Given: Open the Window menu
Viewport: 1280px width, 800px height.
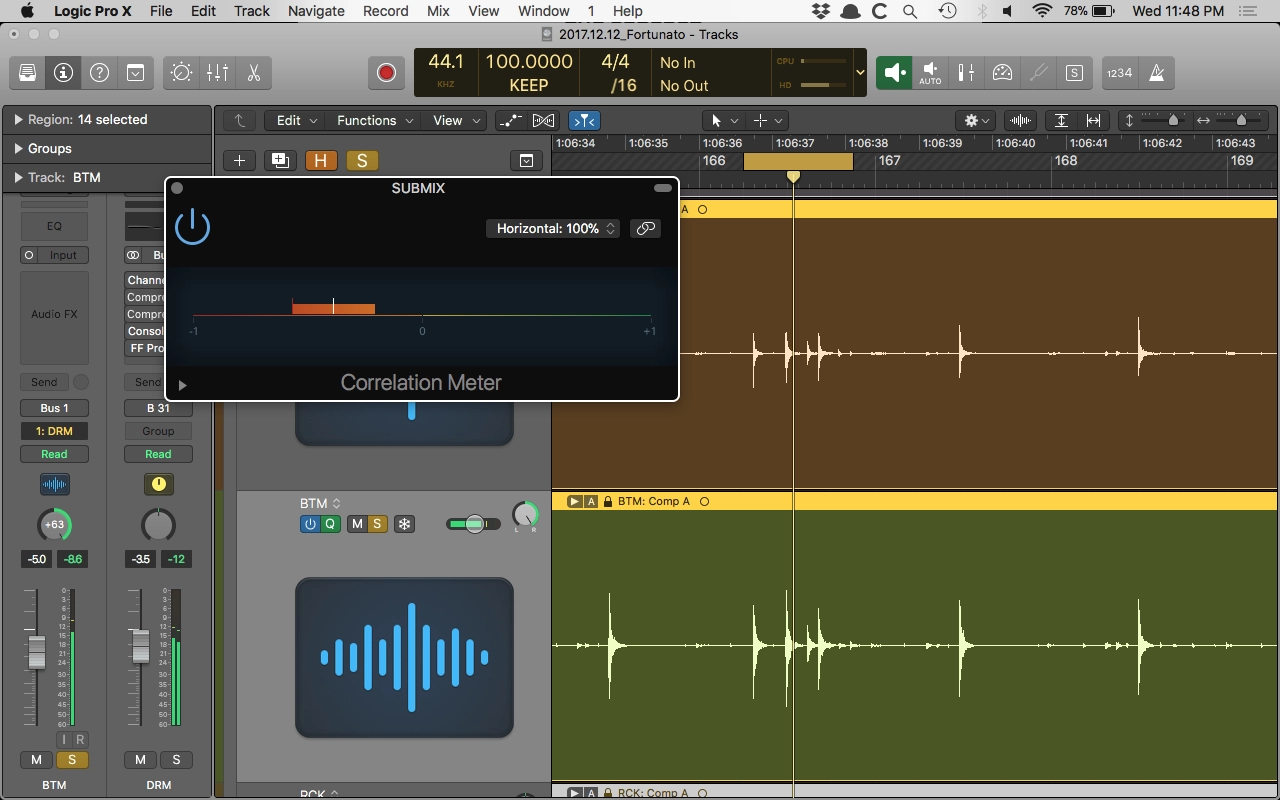Looking at the screenshot, I should point(544,11).
